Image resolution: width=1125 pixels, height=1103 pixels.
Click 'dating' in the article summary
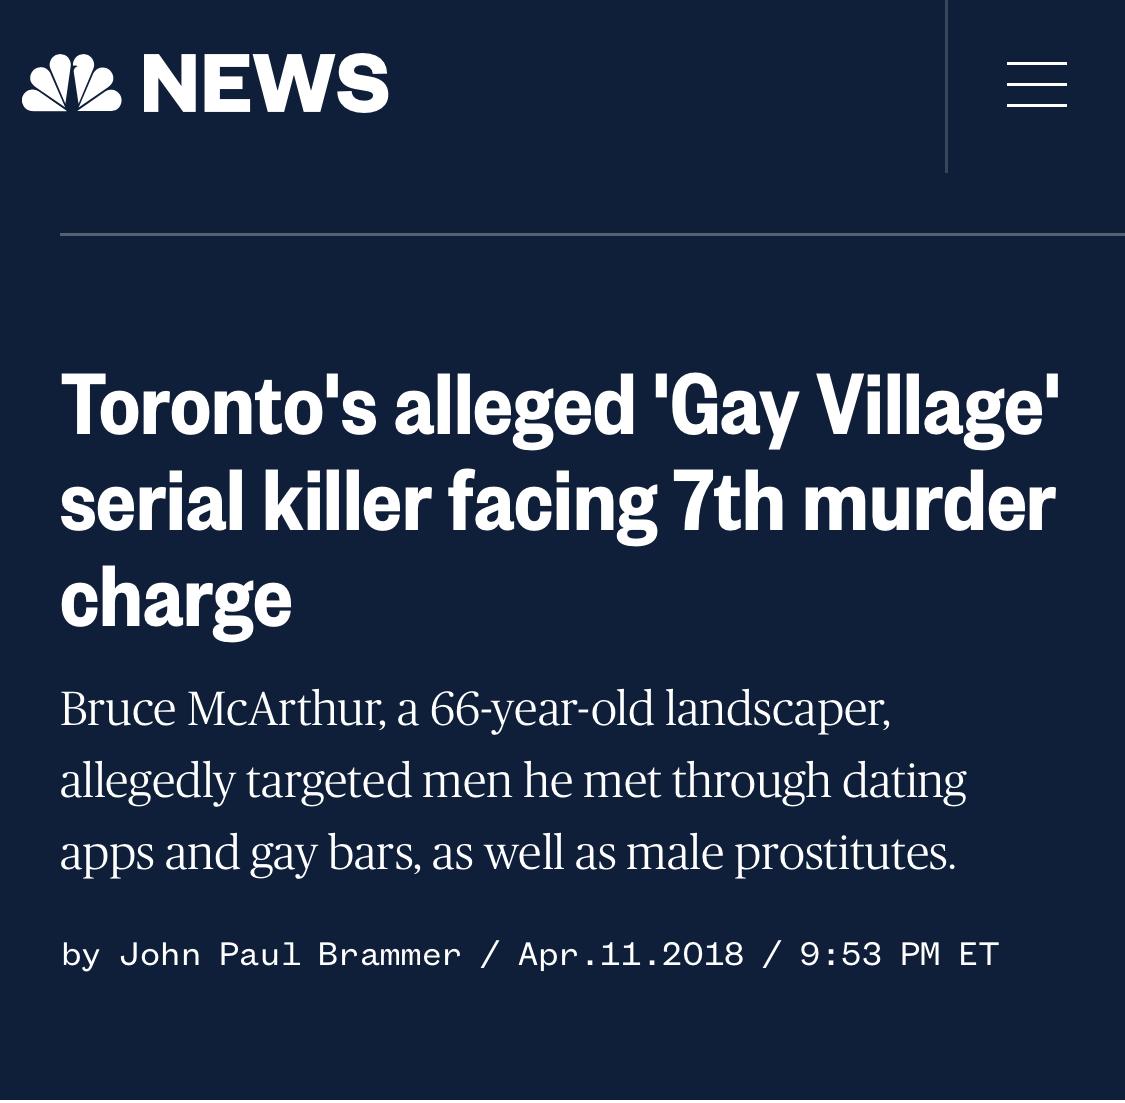[x=904, y=782]
